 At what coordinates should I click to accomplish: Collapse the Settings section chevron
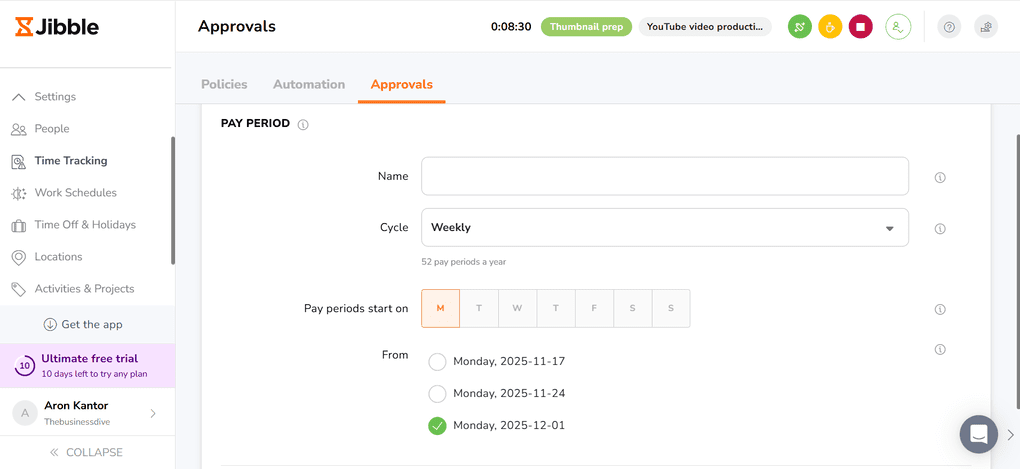19,97
